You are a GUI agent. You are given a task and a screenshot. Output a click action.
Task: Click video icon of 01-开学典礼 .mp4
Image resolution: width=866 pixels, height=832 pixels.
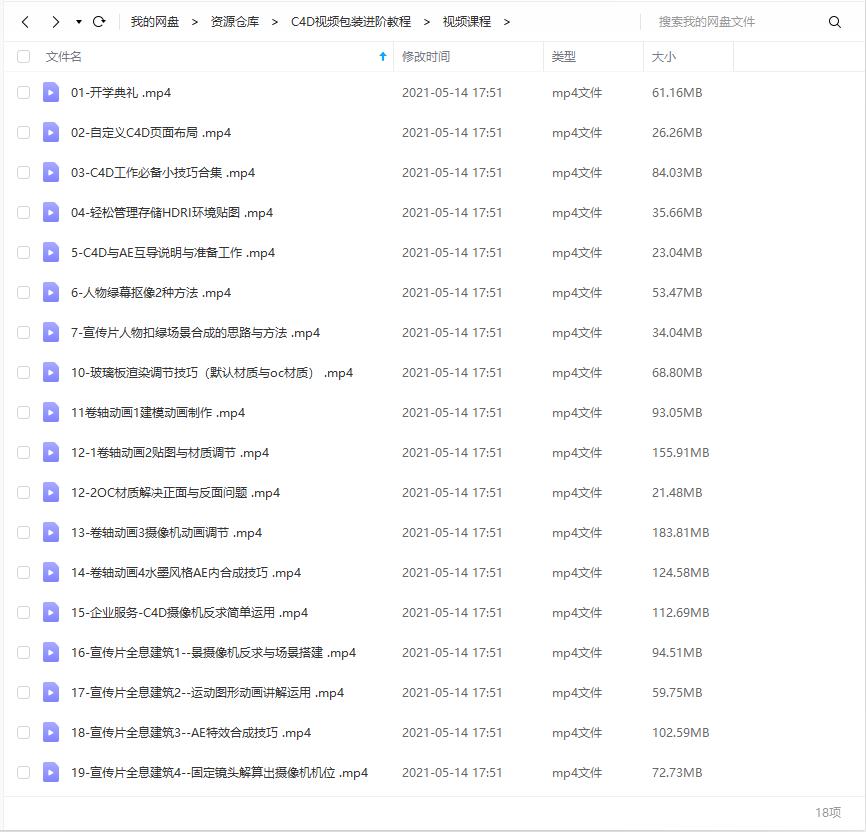(51, 92)
